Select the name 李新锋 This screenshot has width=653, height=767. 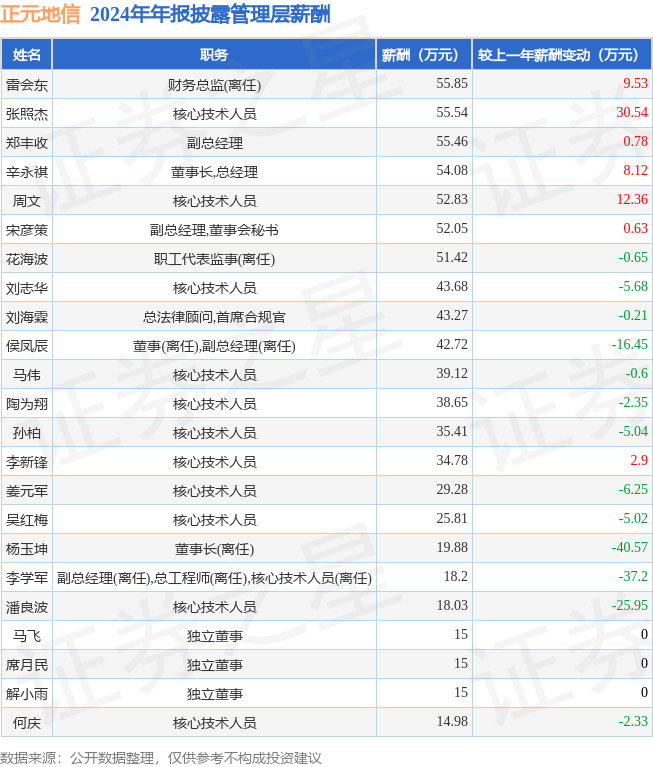click(27, 462)
